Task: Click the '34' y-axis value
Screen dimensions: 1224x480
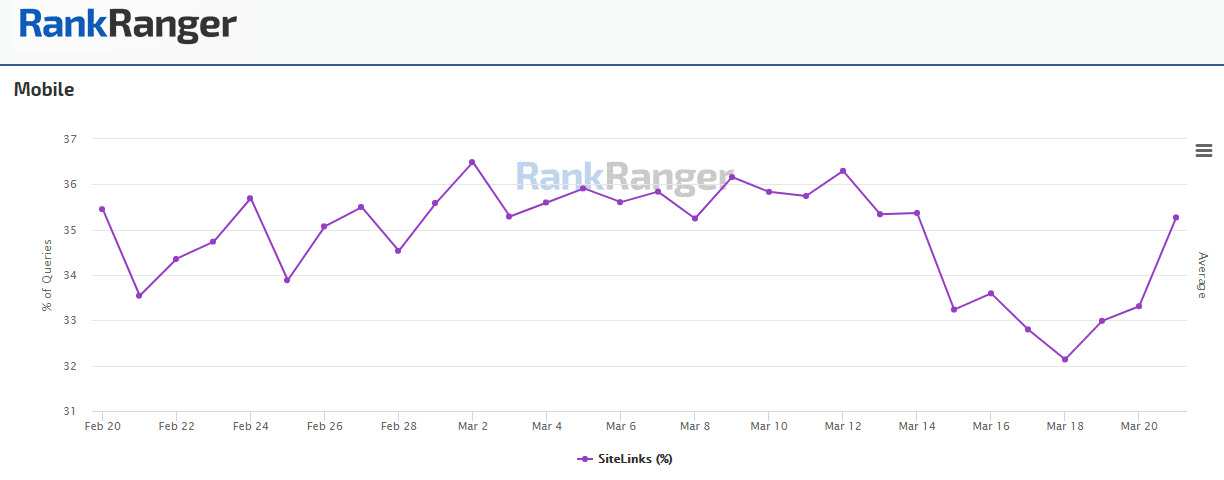Action: coord(69,275)
